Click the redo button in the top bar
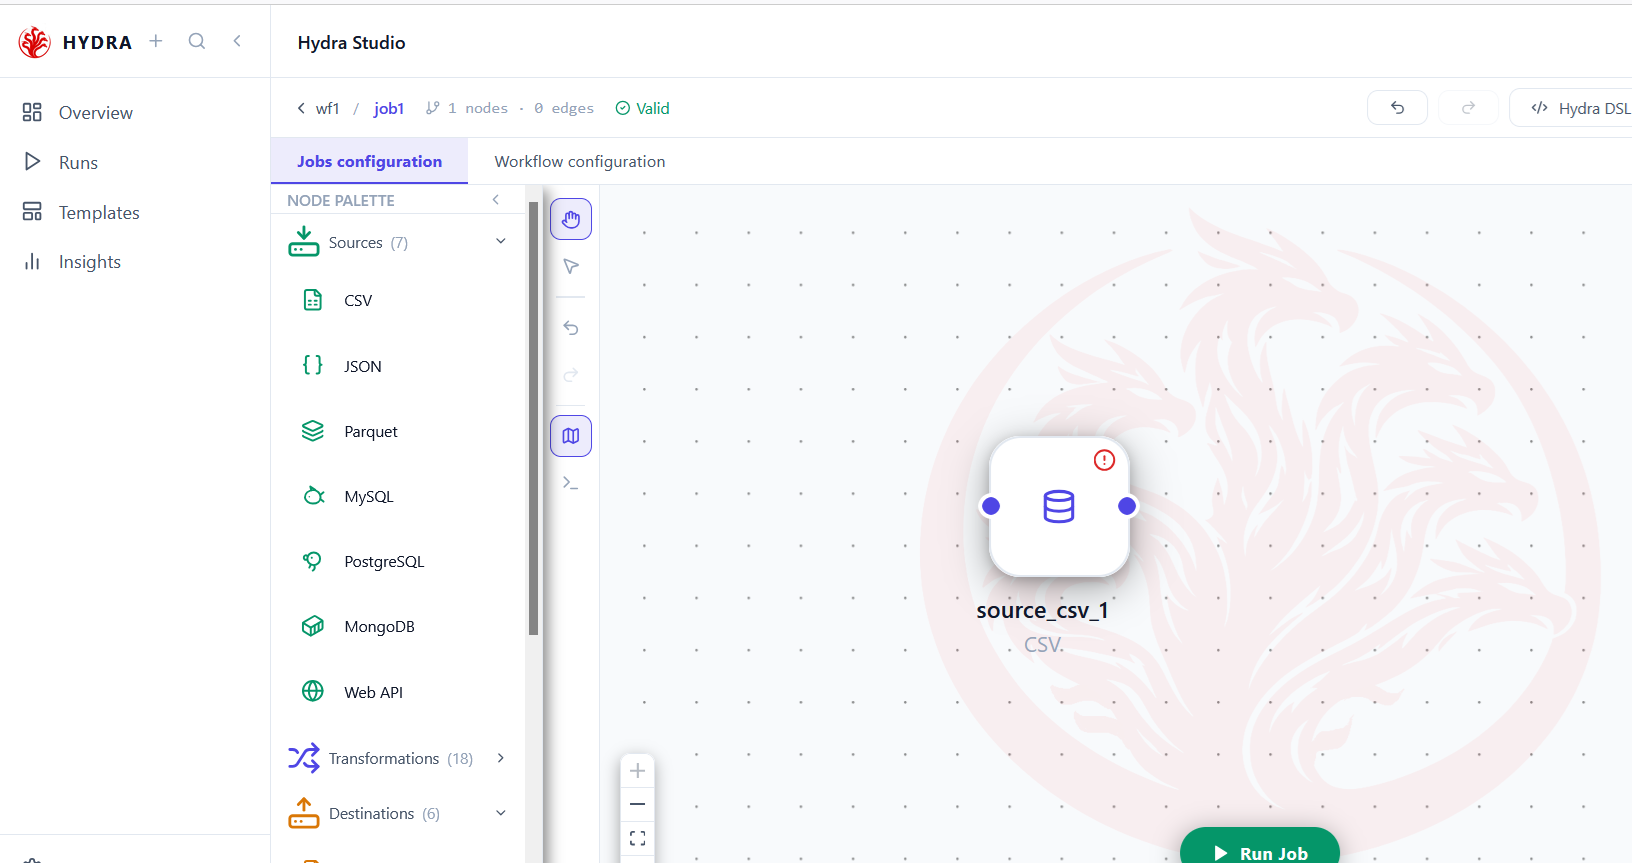 tap(1468, 108)
